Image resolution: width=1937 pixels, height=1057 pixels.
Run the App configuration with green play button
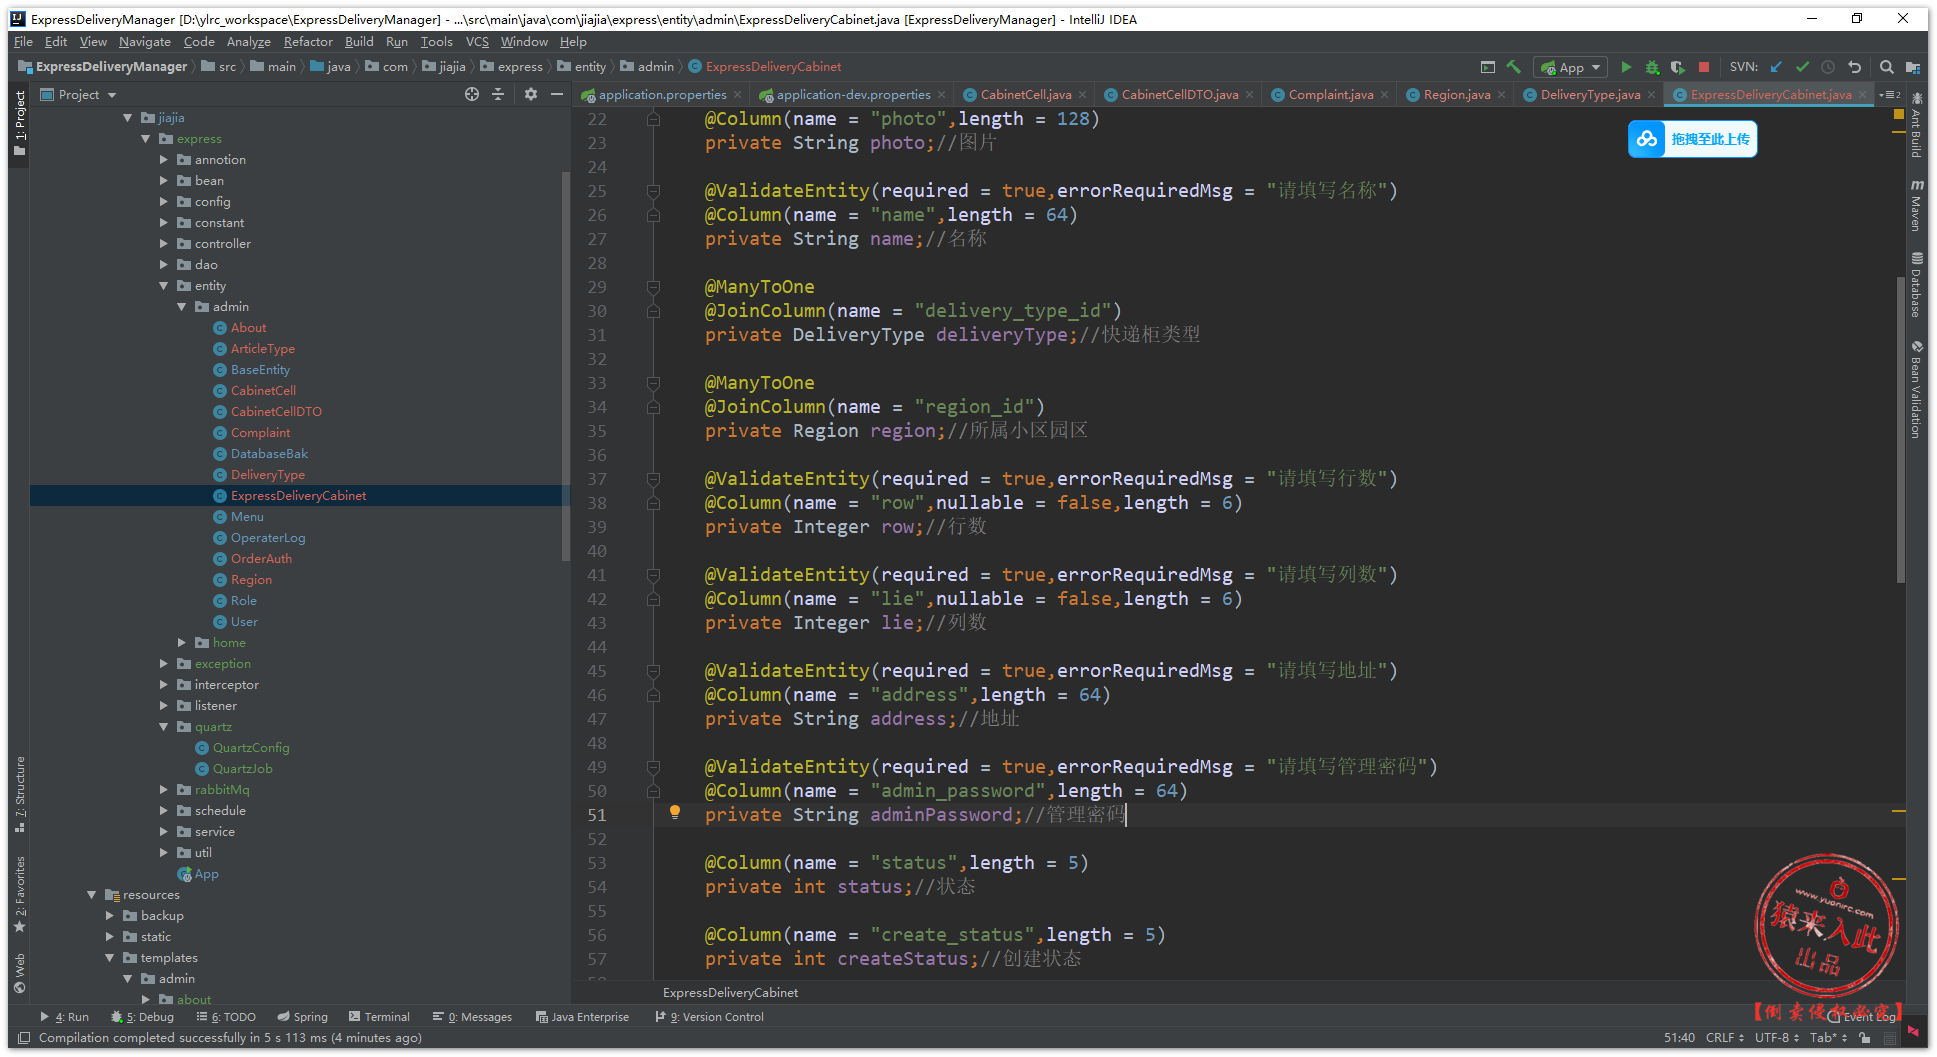click(1626, 67)
